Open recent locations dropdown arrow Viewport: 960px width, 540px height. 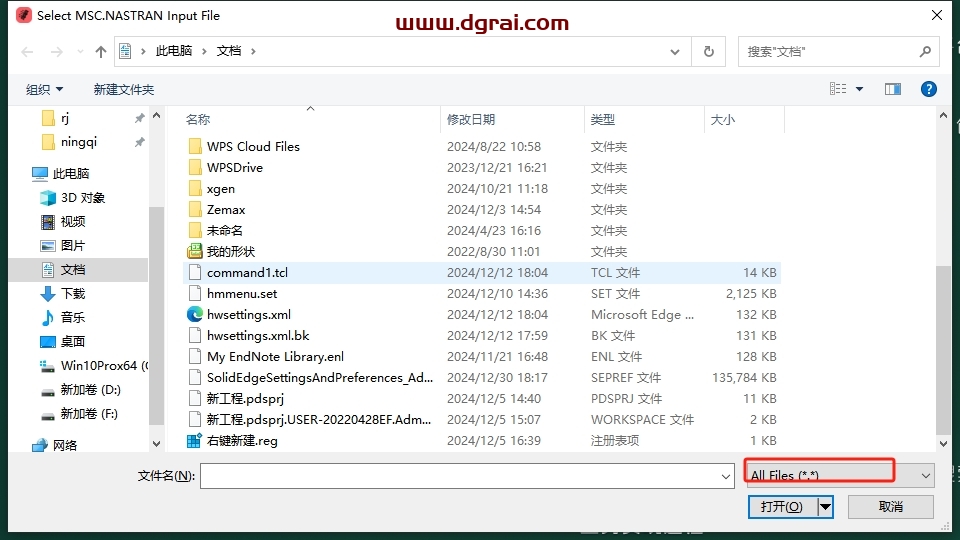point(80,52)
